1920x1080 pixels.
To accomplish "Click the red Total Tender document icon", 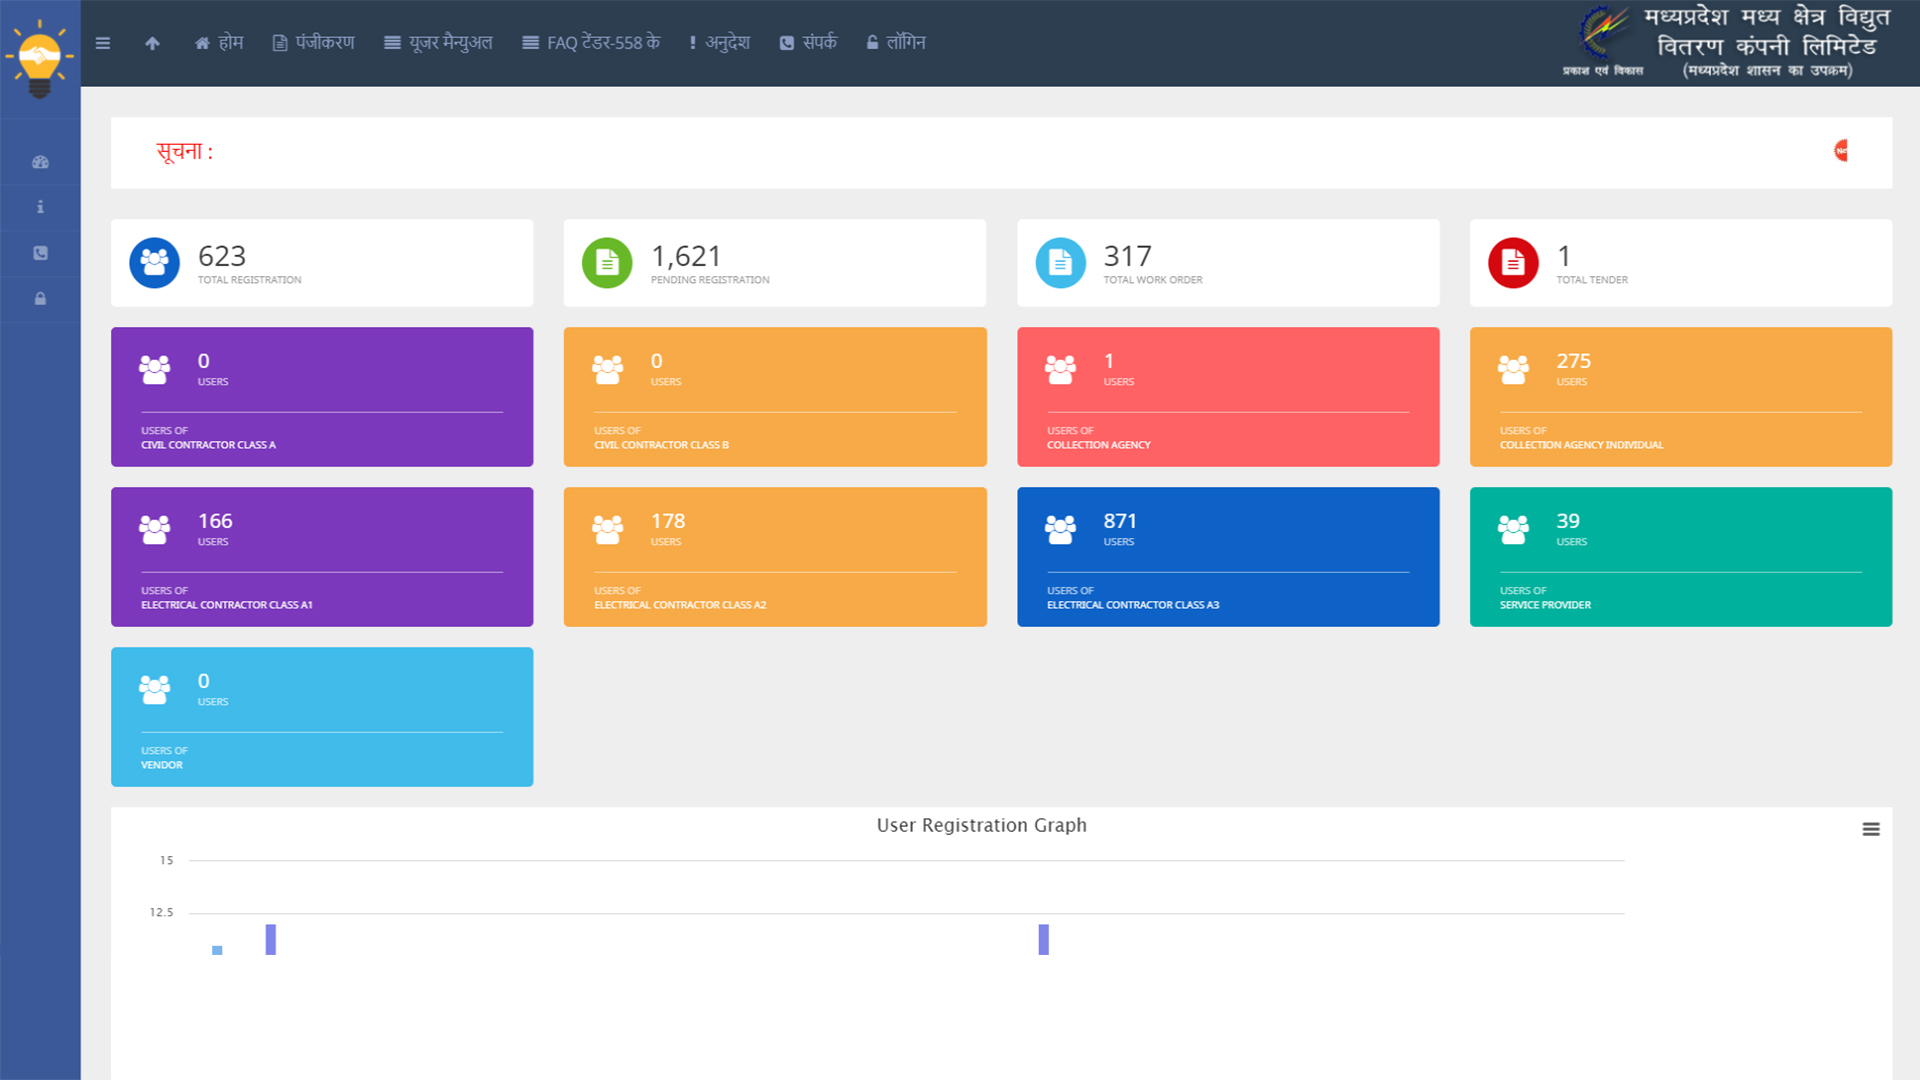I will point(1513,263).
